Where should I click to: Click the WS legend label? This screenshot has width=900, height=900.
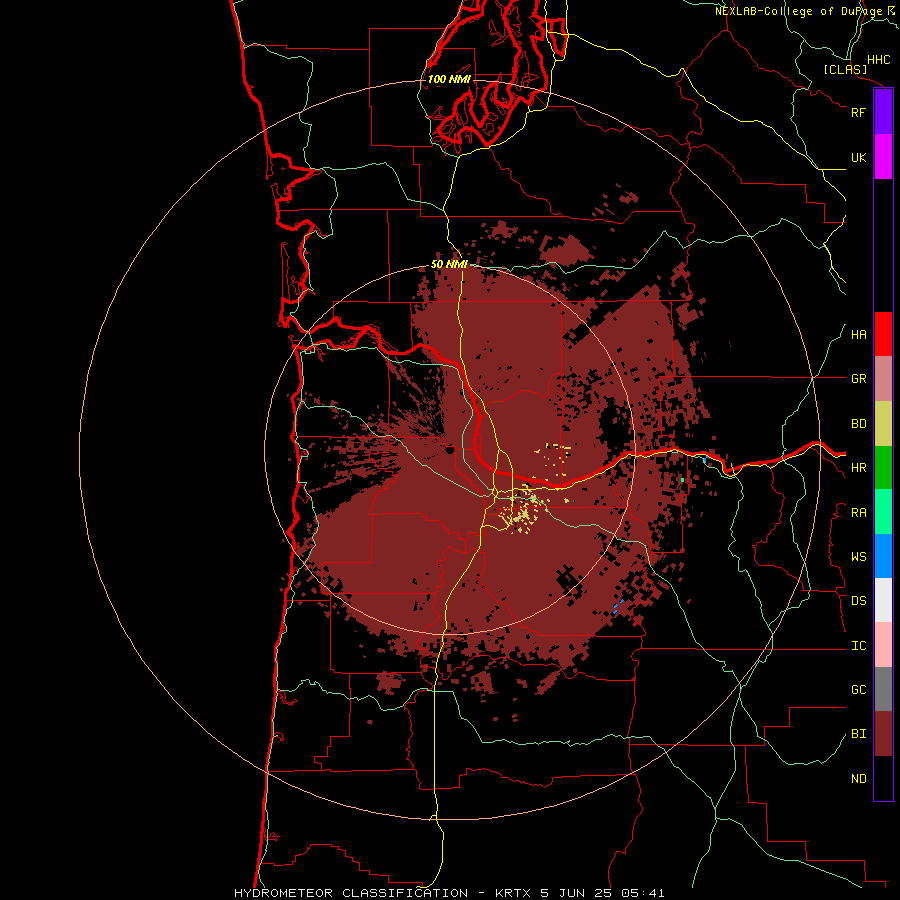coord(858,556)
